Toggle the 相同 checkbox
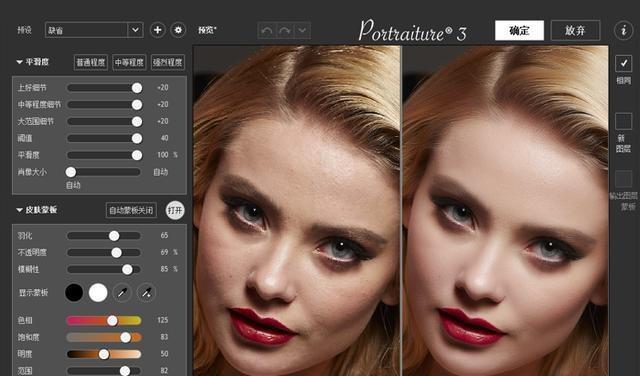640x376 pixels. point(623,63)
